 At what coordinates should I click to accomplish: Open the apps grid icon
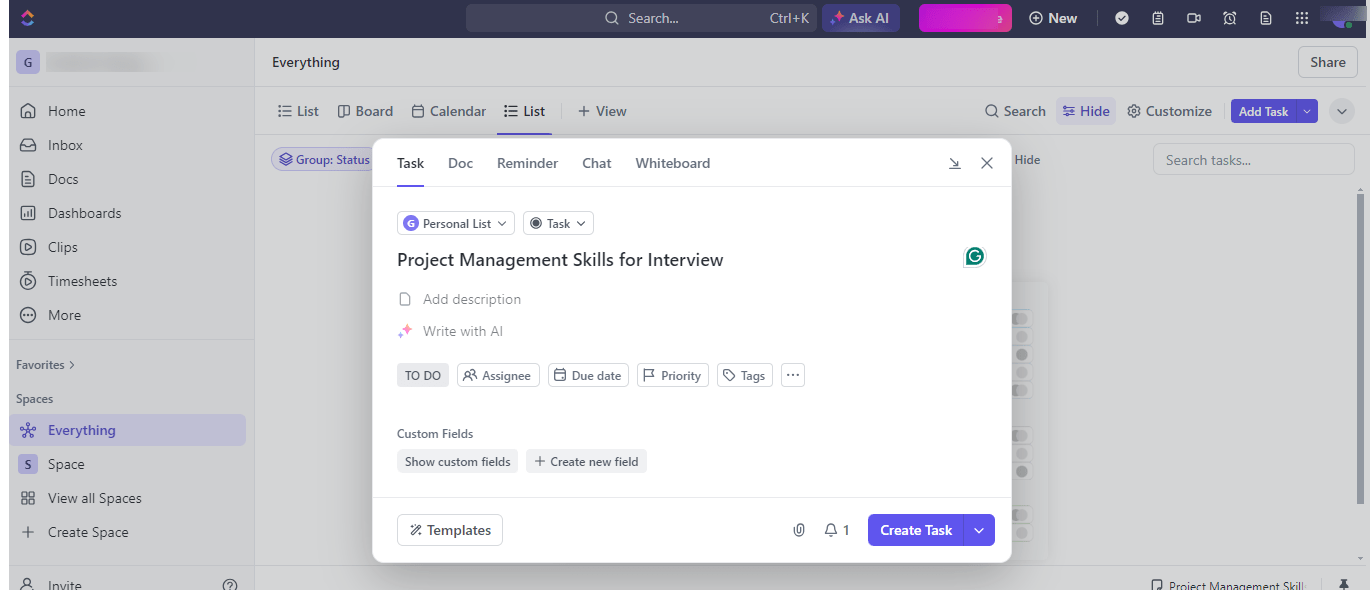click(x=1302, y=18)
